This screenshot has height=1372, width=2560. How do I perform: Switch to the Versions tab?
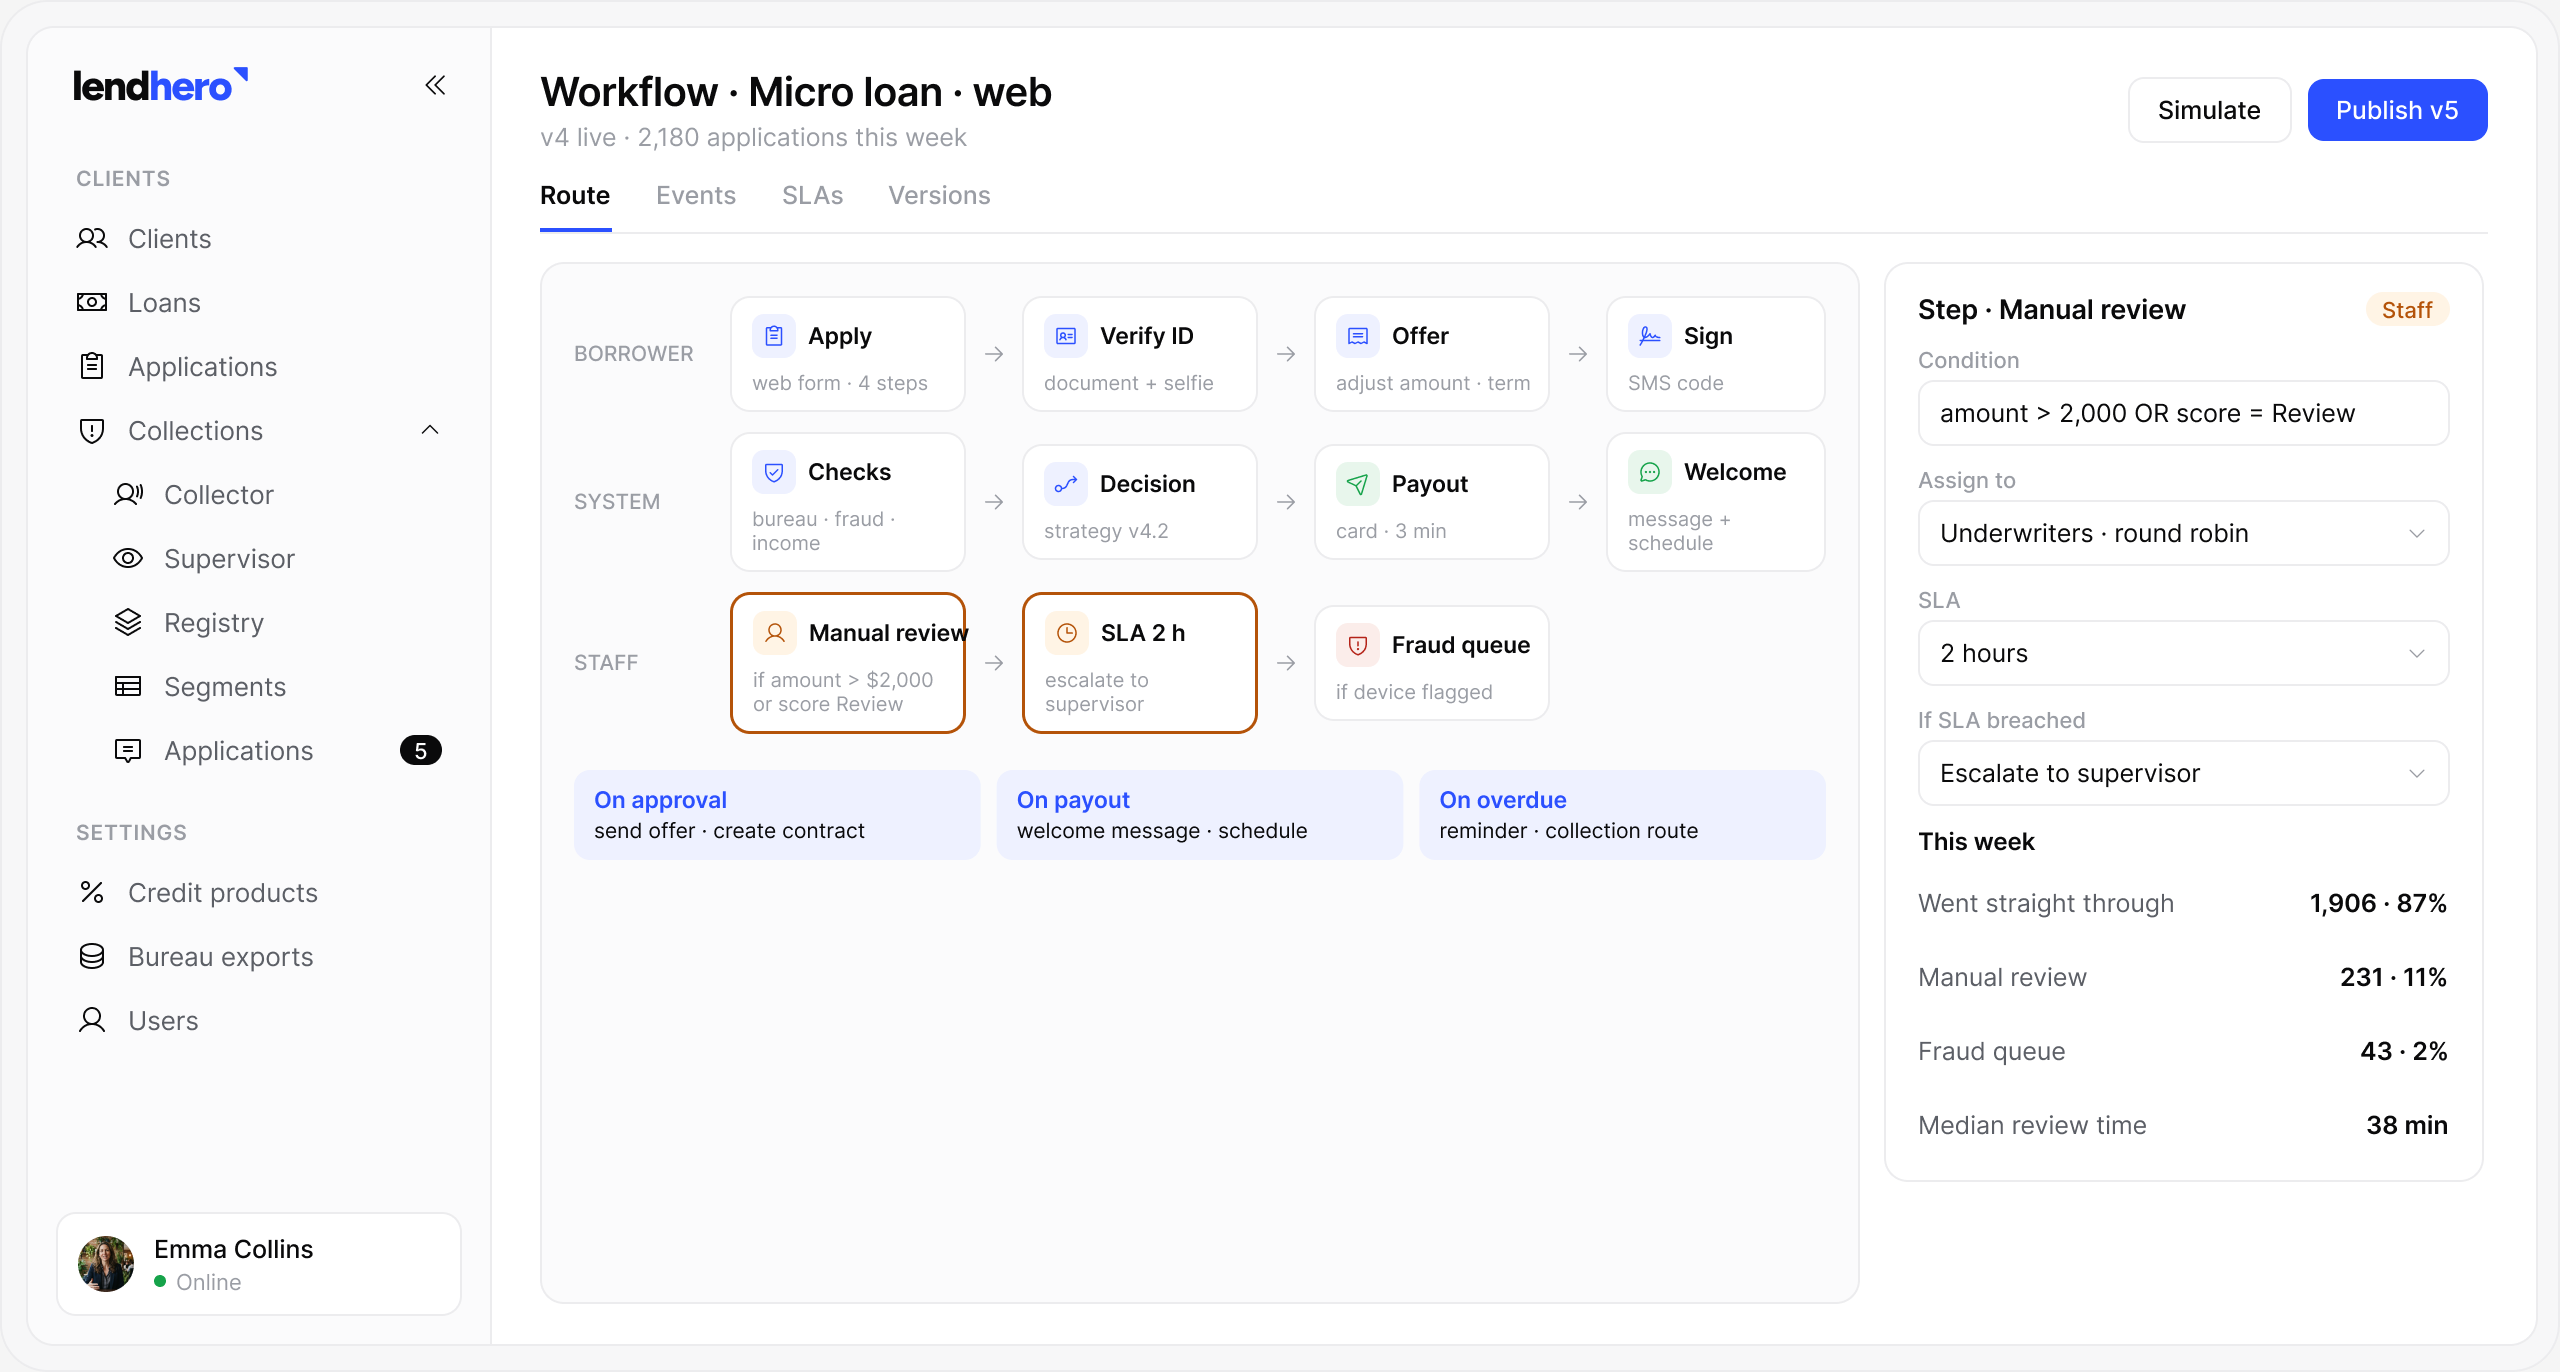[x=939, y=195]
